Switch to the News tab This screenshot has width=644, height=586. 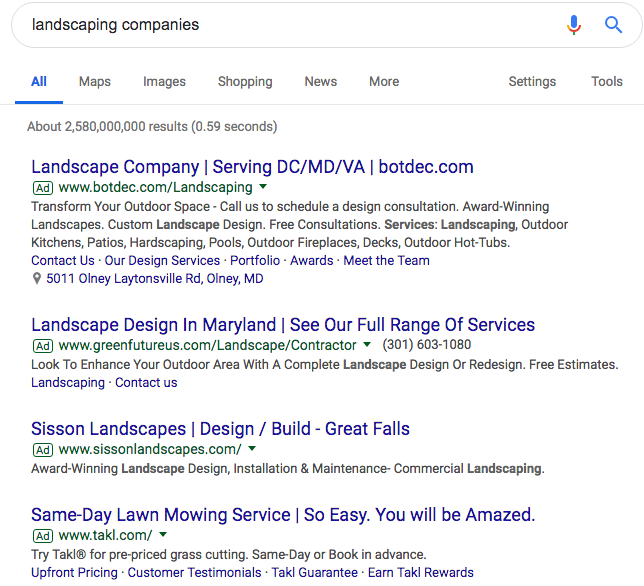coord(321,81)
